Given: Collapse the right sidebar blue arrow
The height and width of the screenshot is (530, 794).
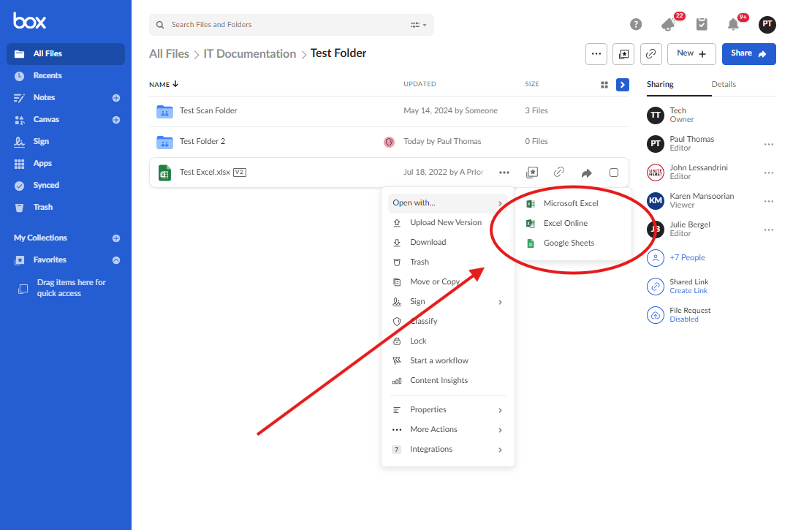Looking at the screenshot, I should 622,85.
